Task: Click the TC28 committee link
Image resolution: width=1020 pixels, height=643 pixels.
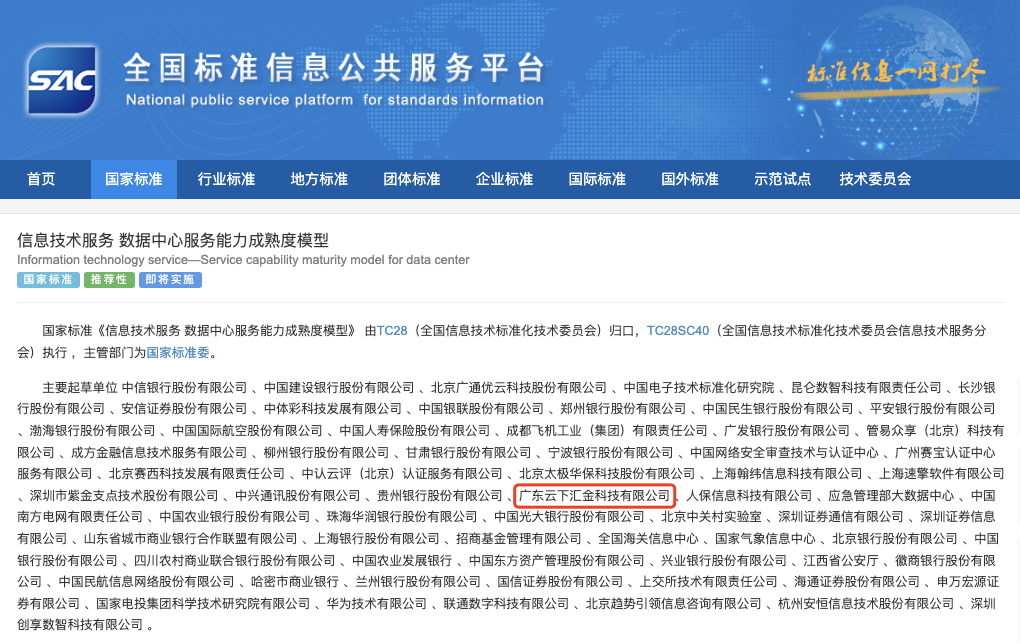Action: point(392,331)
